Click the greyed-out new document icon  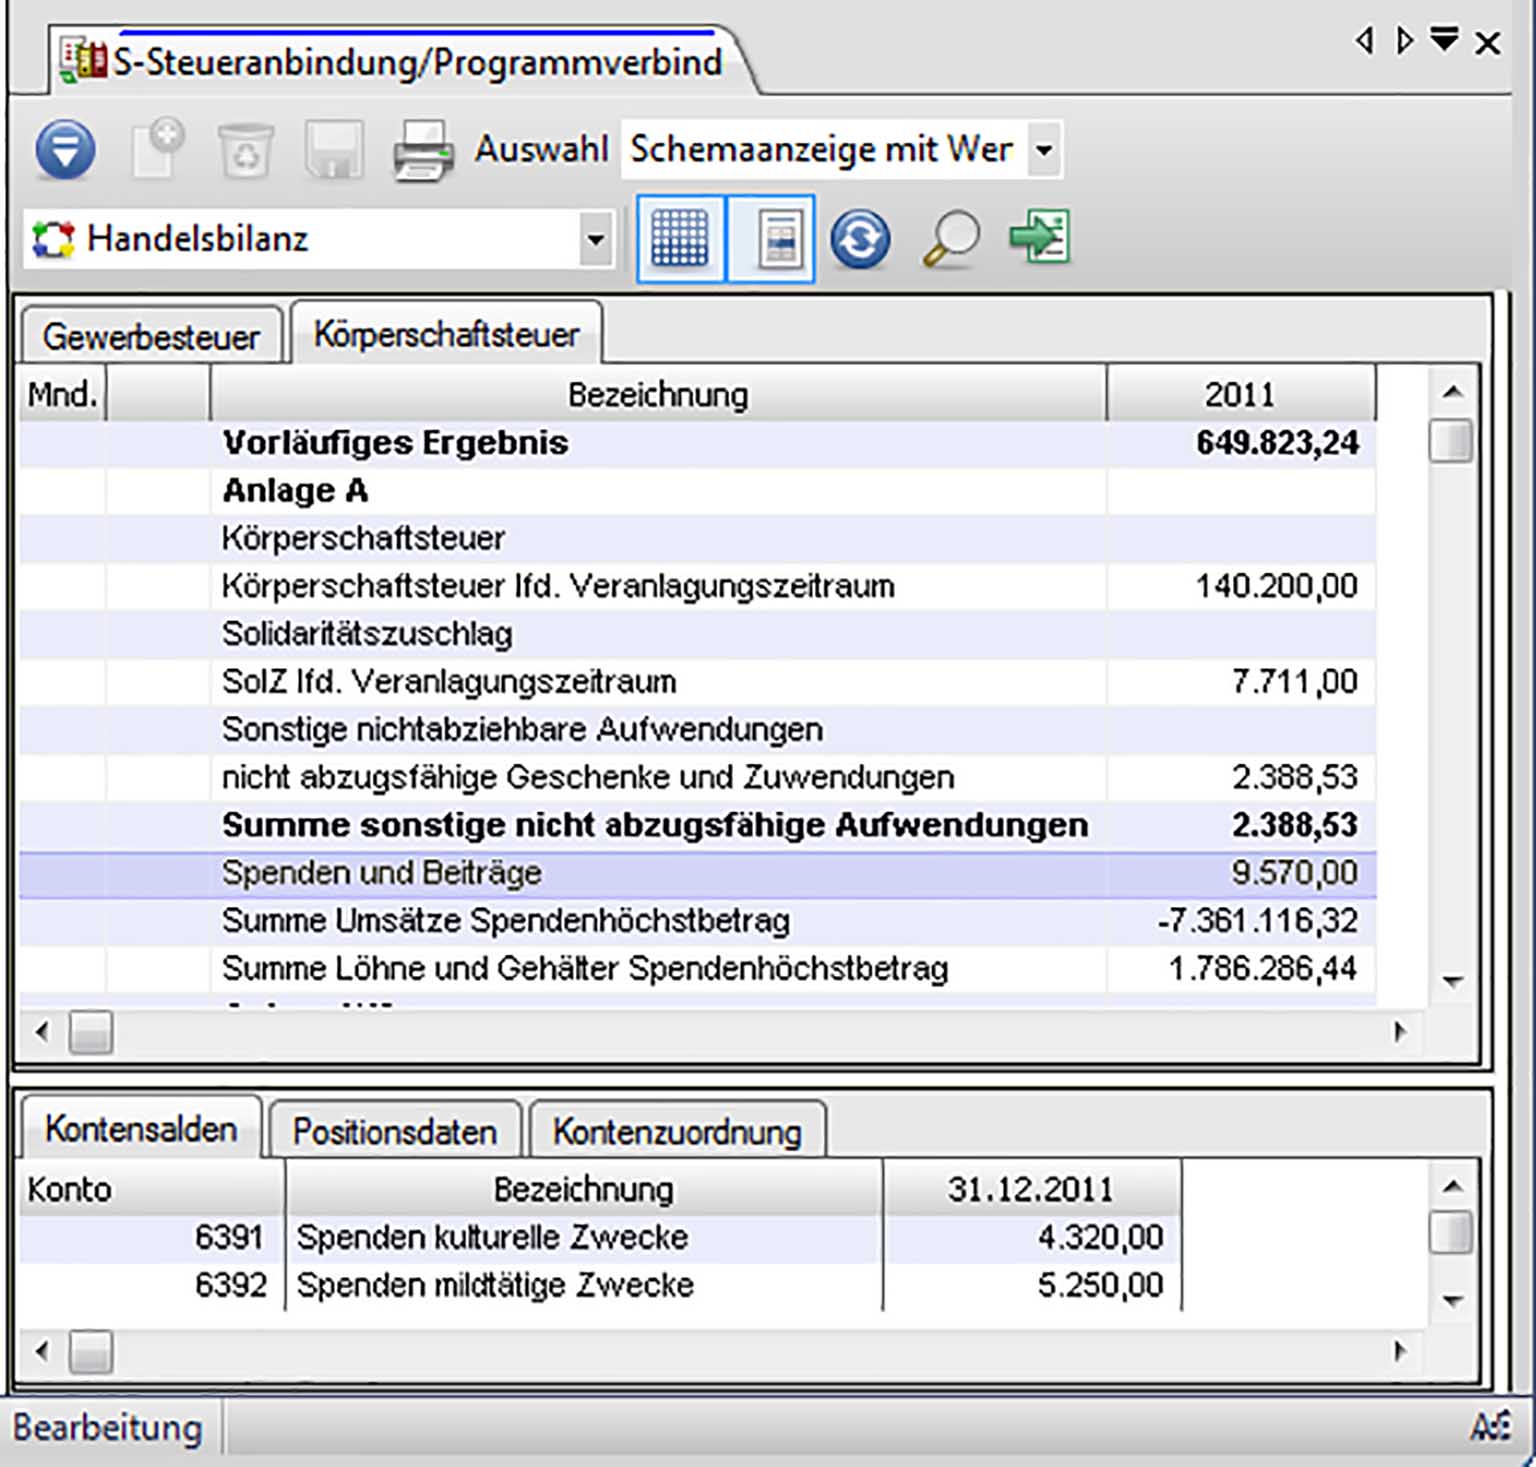pos(158,149)
